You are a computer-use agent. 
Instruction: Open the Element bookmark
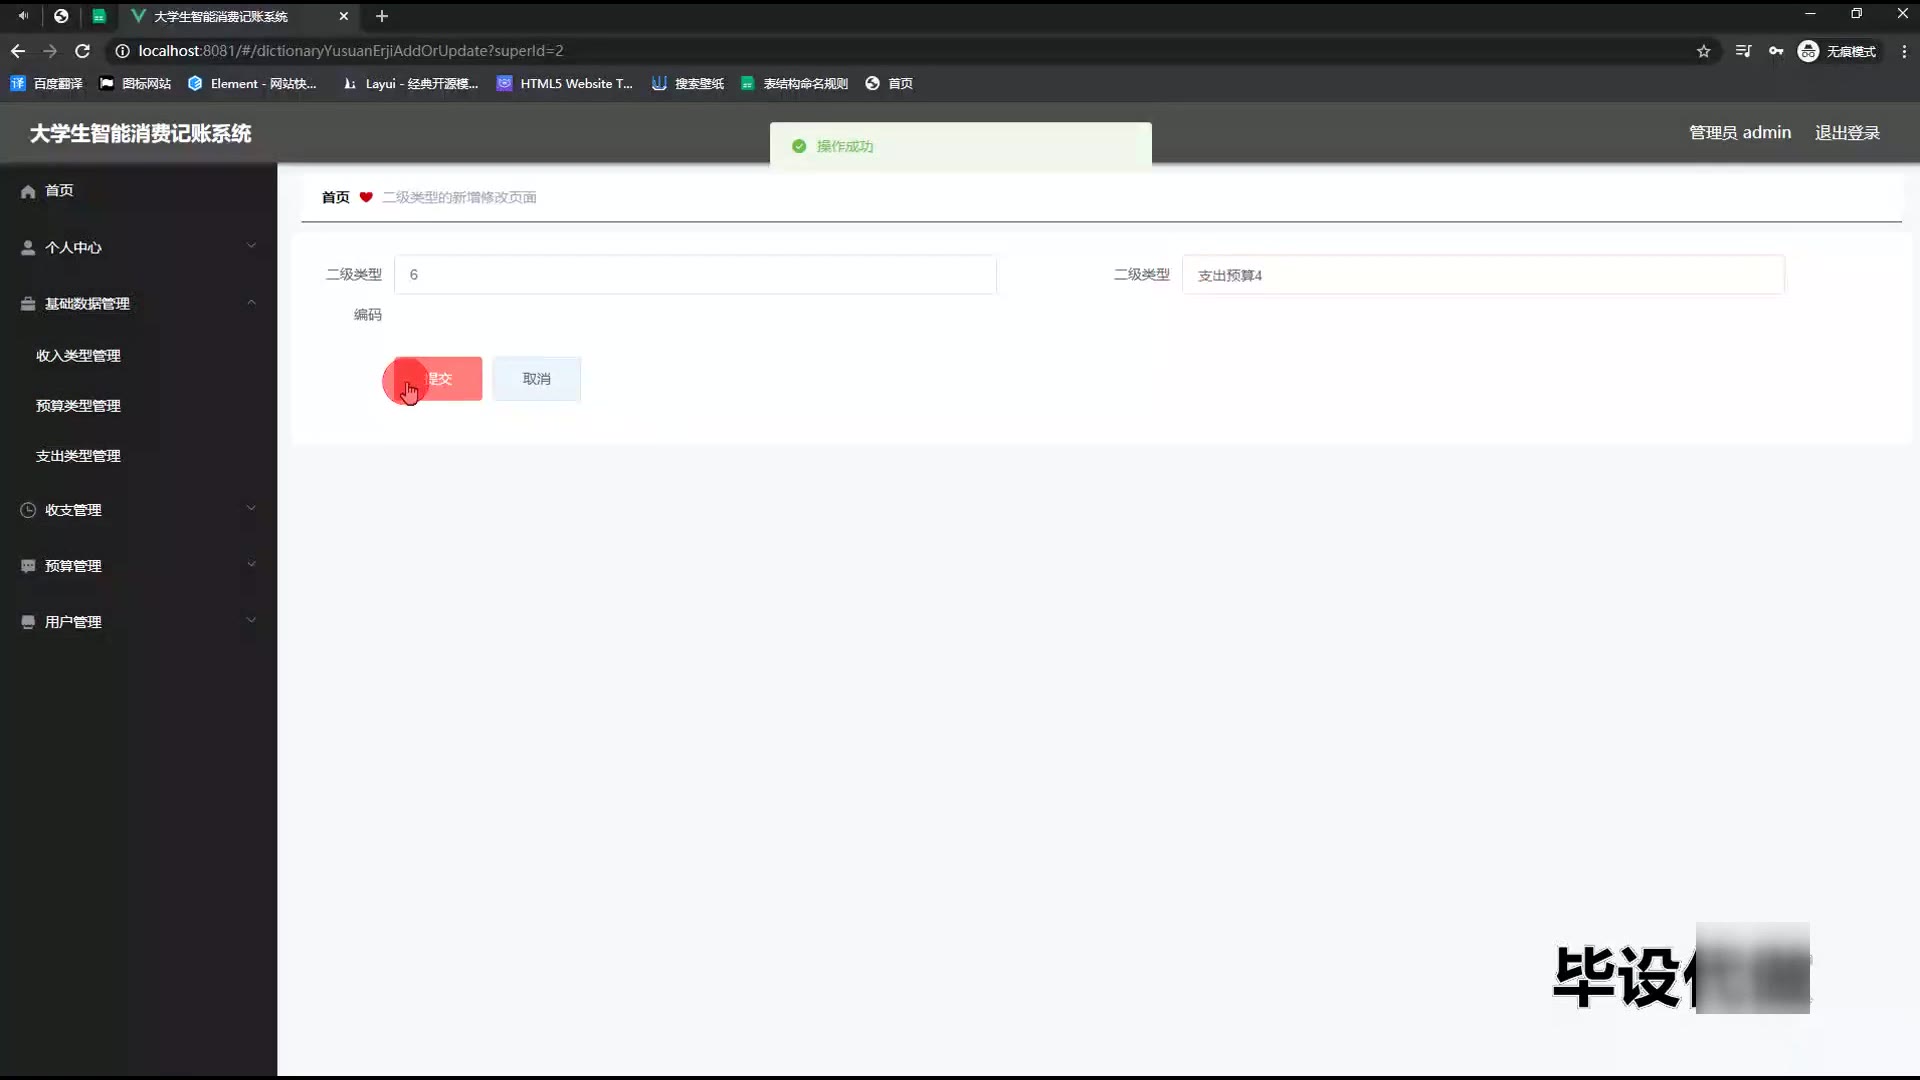[x=252, y=84]
